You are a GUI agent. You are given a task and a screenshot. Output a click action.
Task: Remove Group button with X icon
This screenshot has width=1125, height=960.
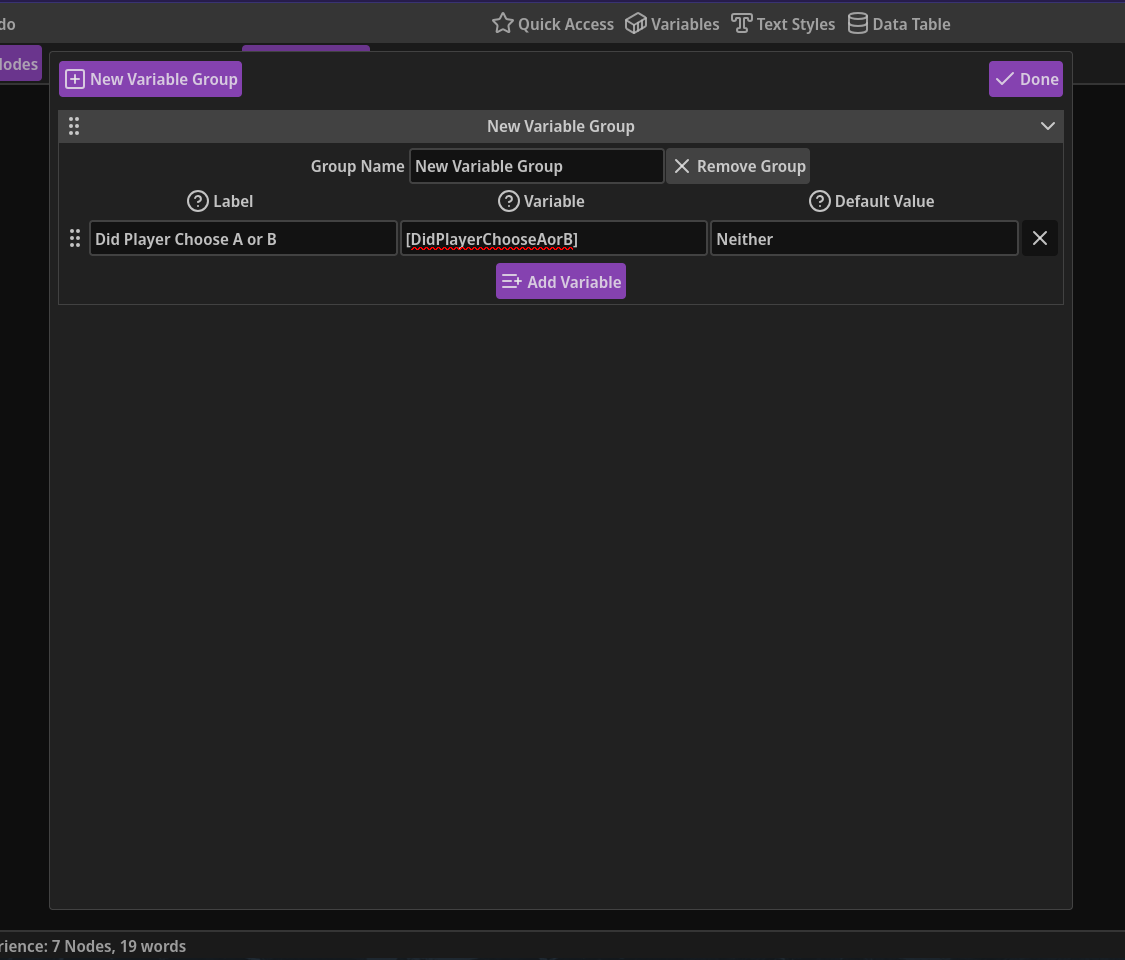click(x=738, y=166)
